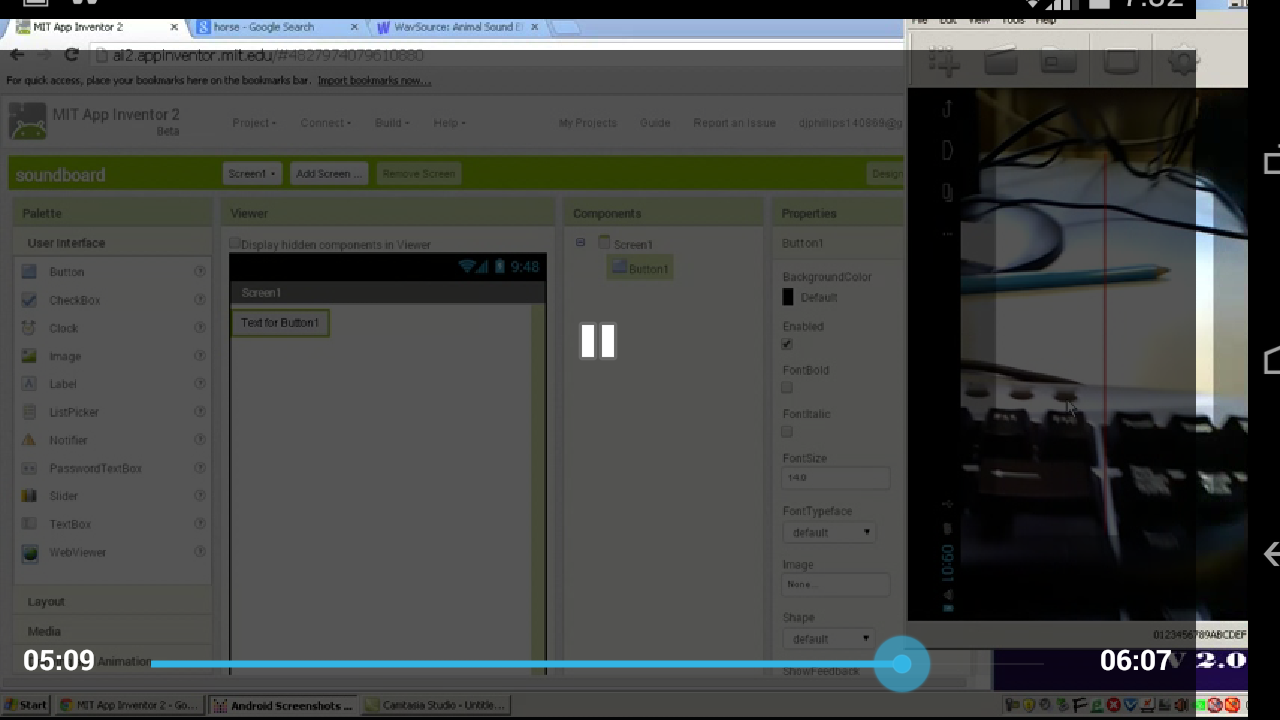This screenshot has width=1280, height=720.
Task: Open help for the ListPicker component
Action: click(200, 412)
